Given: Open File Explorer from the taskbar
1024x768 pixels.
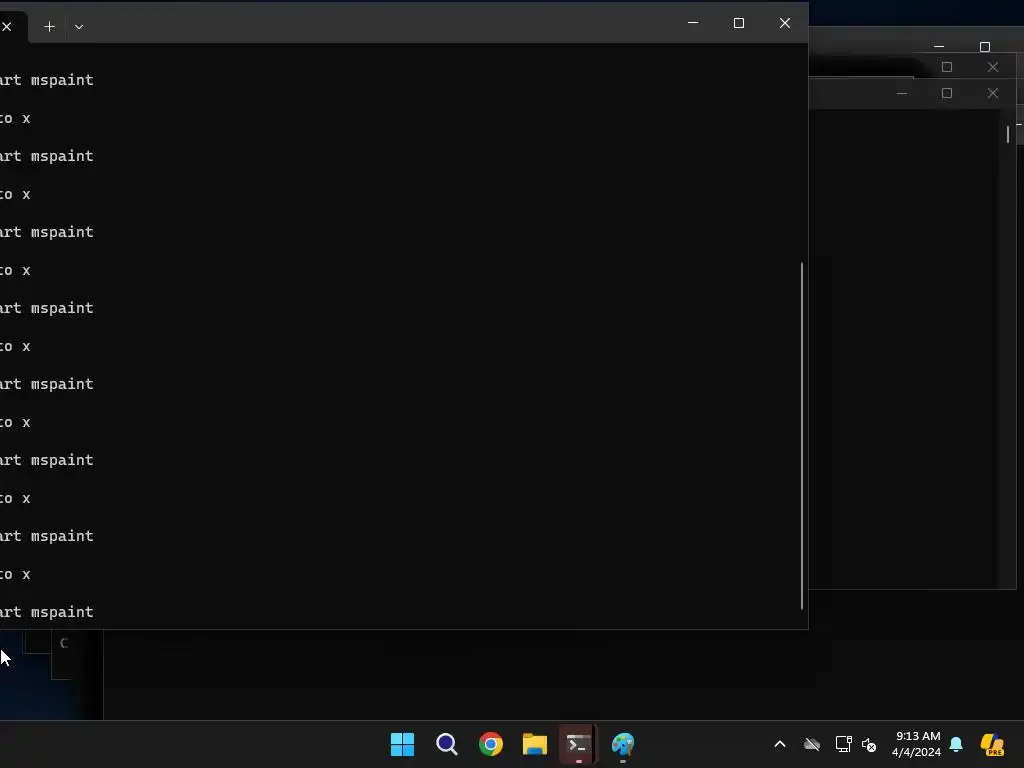Looking at the screenshot, I should click(x=535, y=744).
